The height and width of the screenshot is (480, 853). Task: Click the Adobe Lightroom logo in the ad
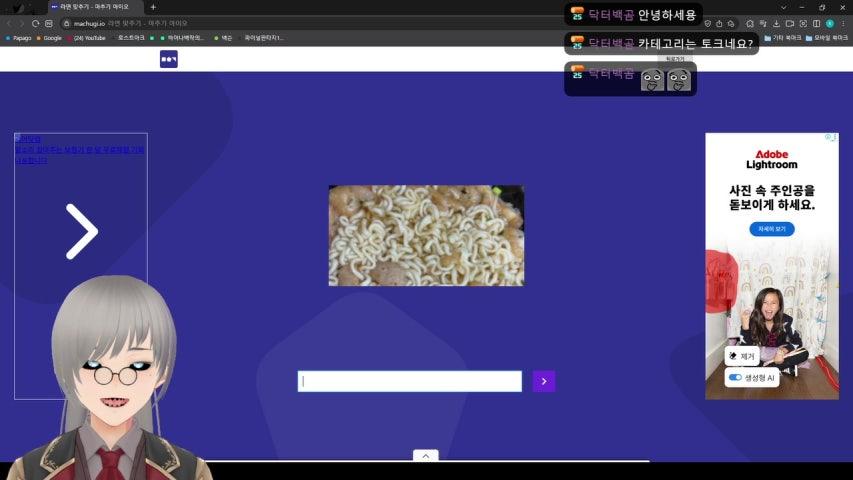pyautogui.click(x=771, y=159)
